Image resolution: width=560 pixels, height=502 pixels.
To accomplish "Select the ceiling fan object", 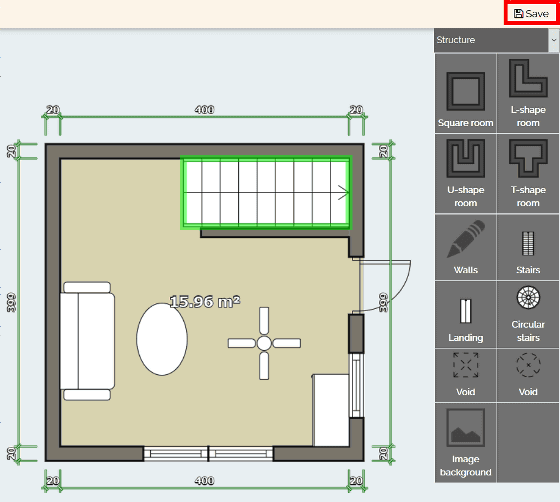I will pos(264,343).
